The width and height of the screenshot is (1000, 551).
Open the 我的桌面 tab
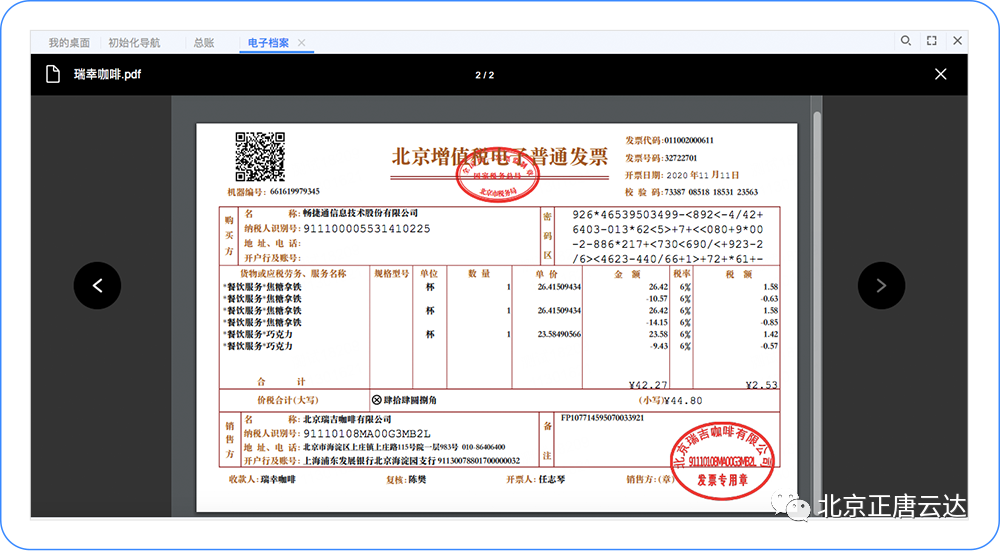coord(69,43)
